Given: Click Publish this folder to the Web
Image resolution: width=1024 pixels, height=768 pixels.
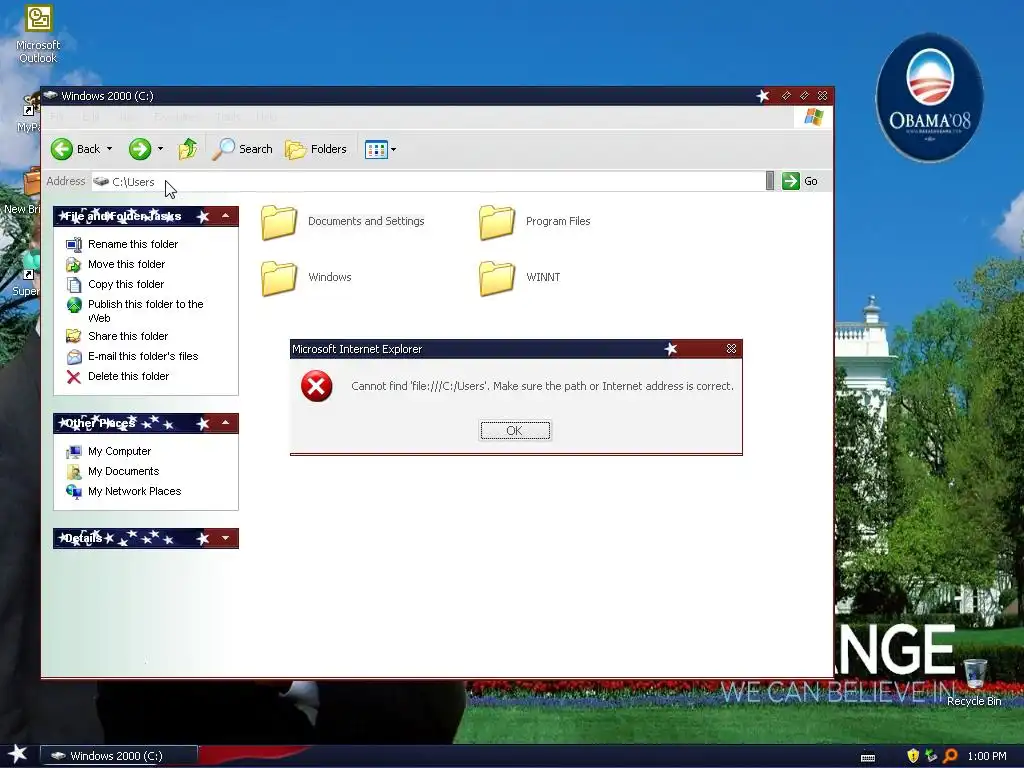Looking at the screenshot, I should (x=146, y=311).
